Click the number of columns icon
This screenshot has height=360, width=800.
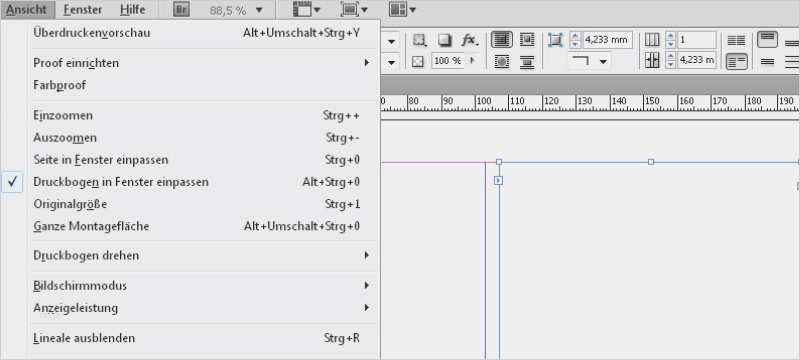click(652, 40)
